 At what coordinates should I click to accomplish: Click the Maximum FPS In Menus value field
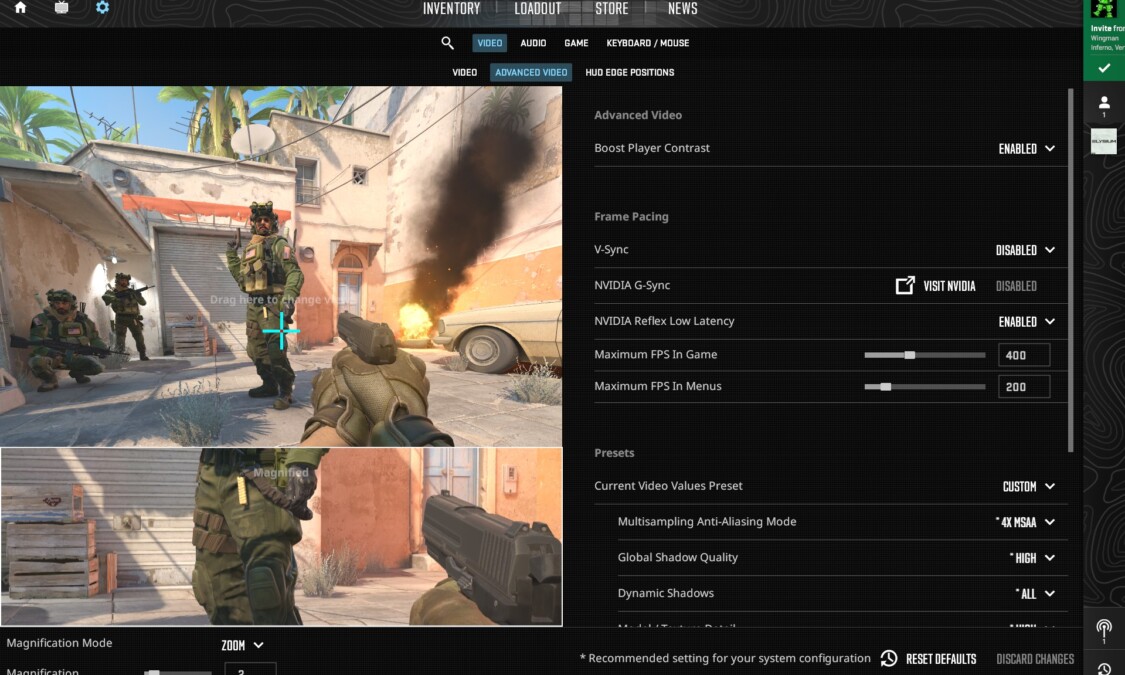point(1024,387)
